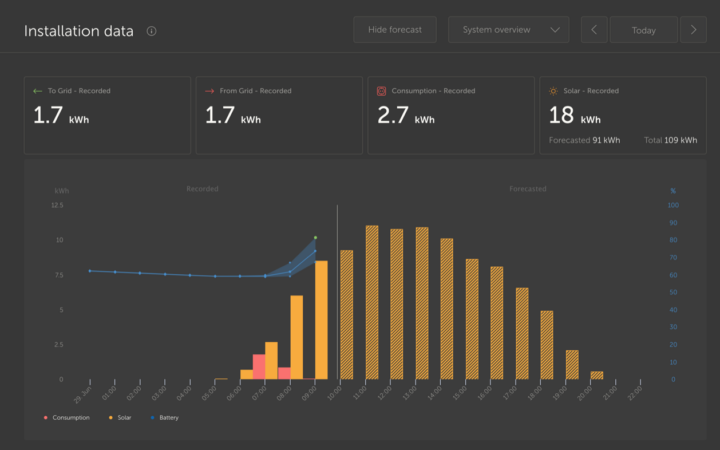Toggle the Consumption legend entry

click(x=67, y=417)
